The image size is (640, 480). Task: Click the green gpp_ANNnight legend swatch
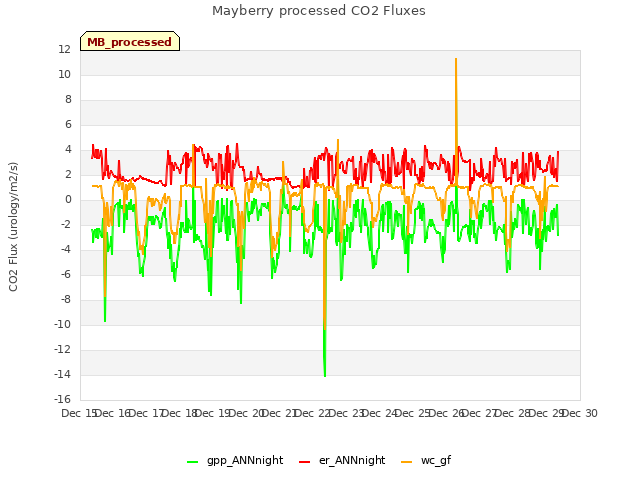point(192,462)
